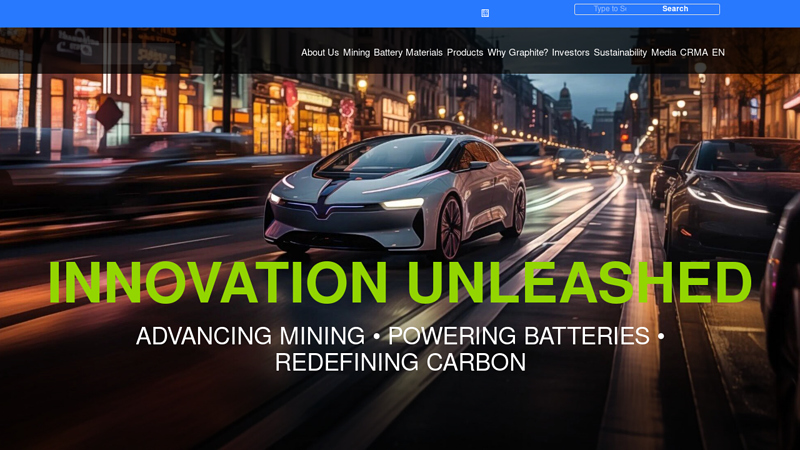The width and height of the screenshot is (800, 450).
Task: Select Products in the navigation bar
Action: click(x=465, y=53)
